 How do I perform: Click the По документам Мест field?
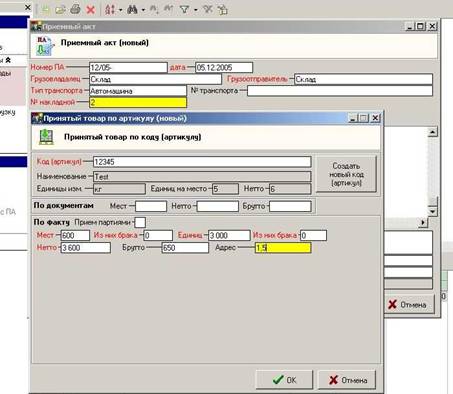tap(151, 206)
